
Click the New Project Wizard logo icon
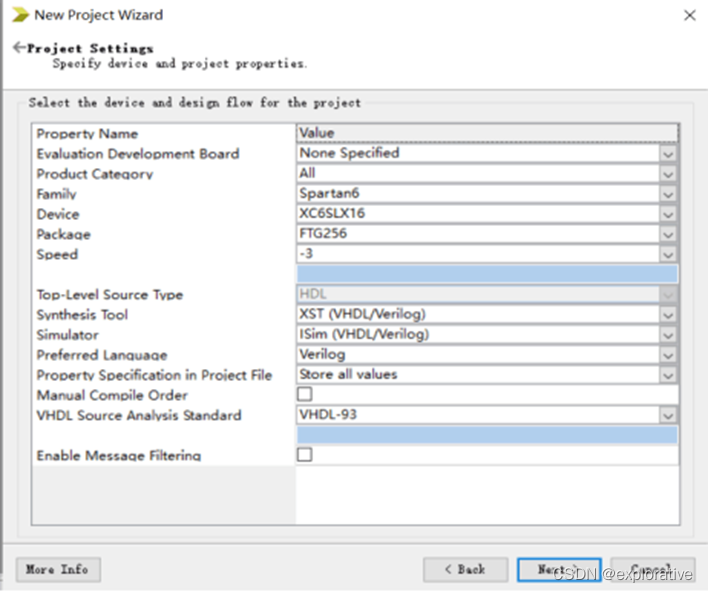pos(20,15)
